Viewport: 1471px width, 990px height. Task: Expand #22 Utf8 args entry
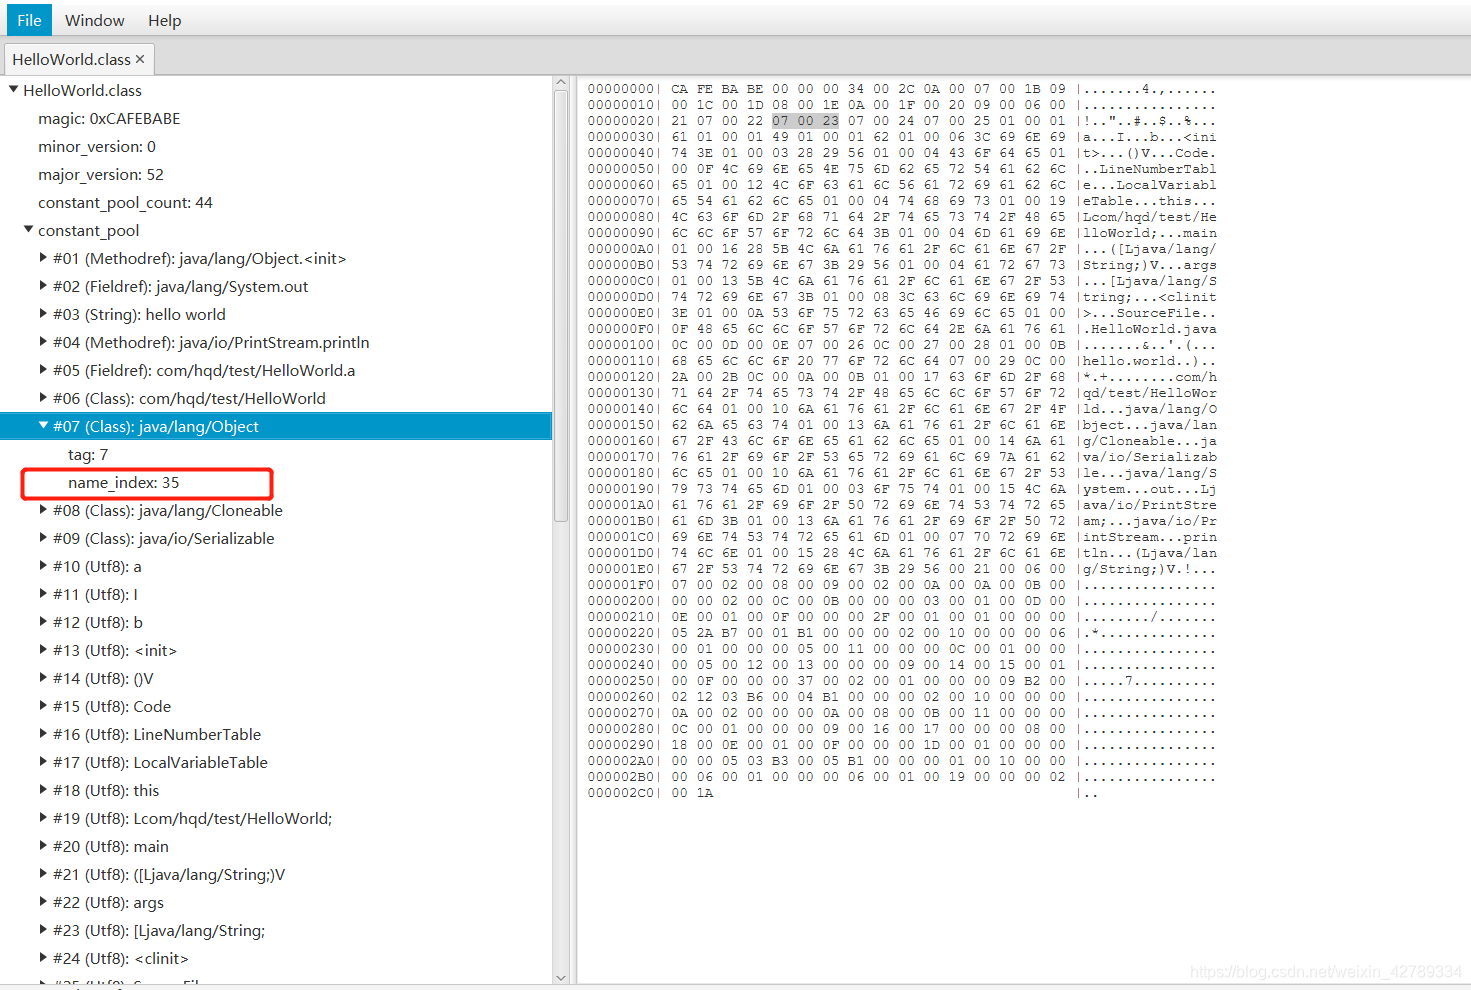click(44, 901)
